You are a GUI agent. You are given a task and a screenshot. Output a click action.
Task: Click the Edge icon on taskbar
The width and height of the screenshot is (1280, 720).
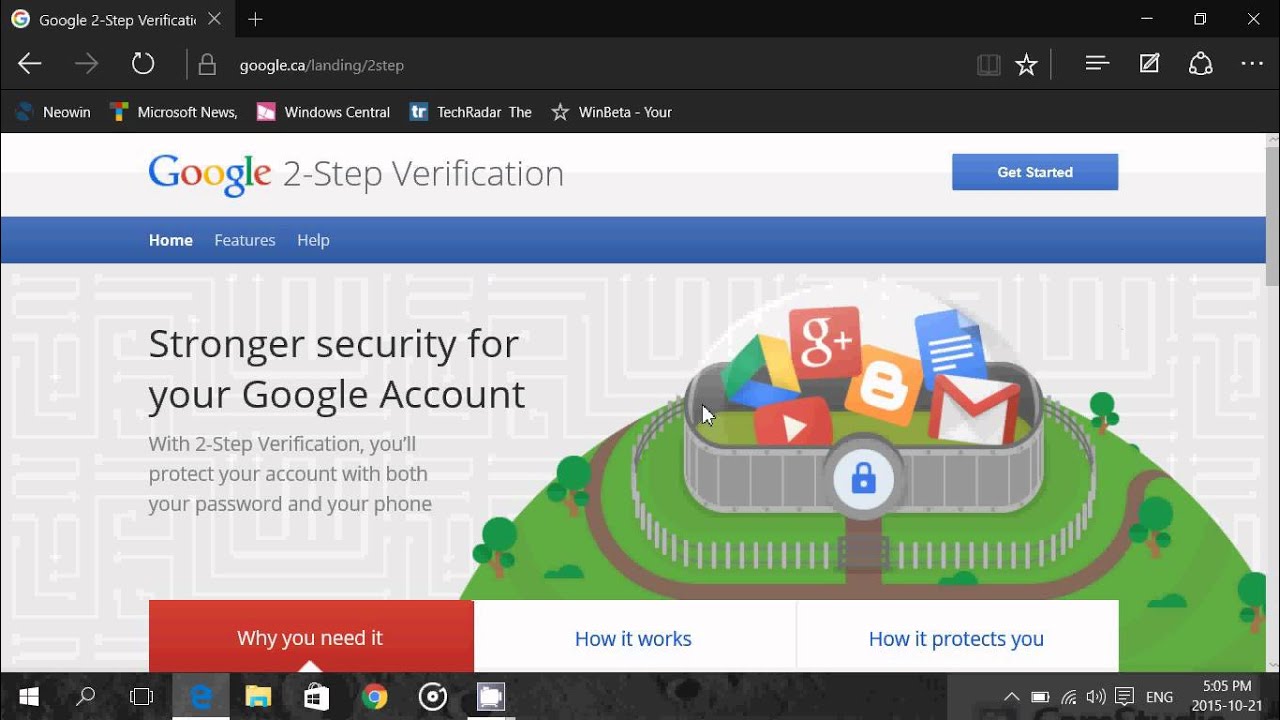pos(201,696)
